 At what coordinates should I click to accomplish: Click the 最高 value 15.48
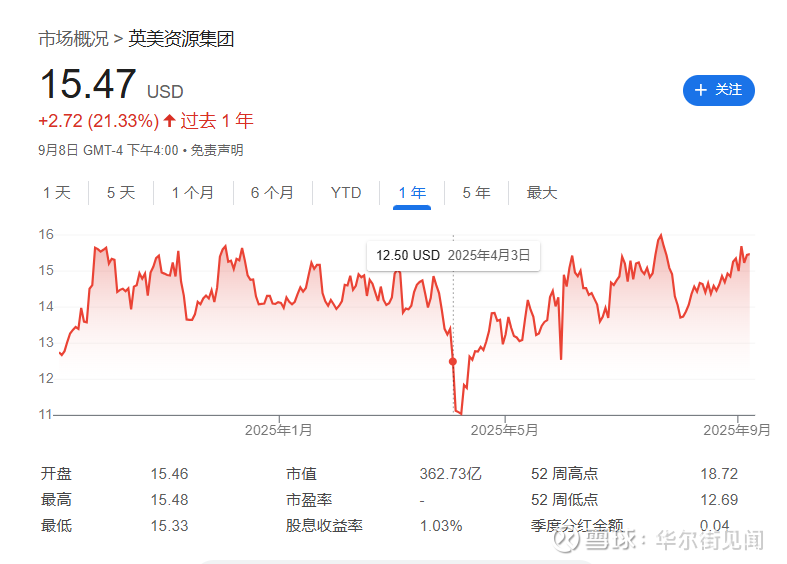[169, 500]
